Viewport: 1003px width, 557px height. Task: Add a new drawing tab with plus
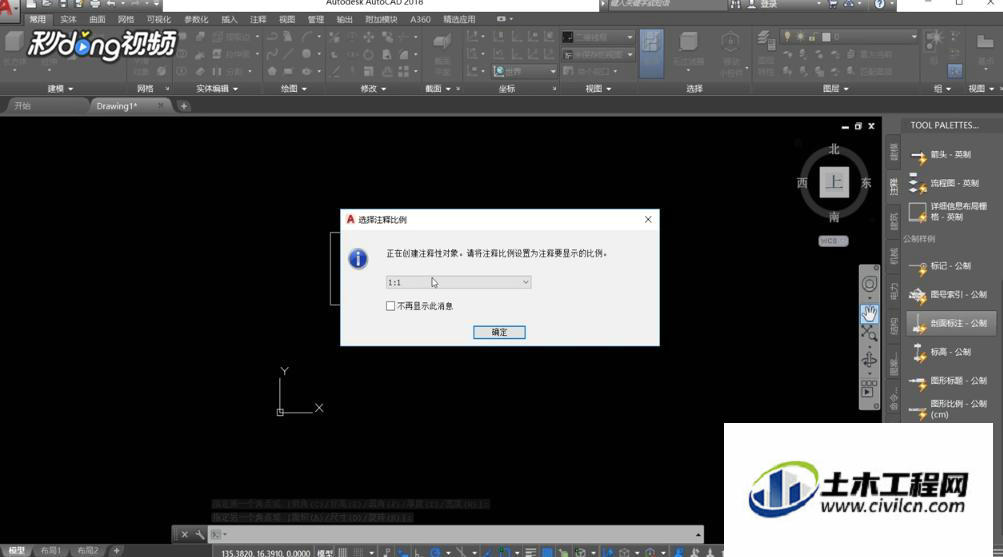click(x=184, y=106)
